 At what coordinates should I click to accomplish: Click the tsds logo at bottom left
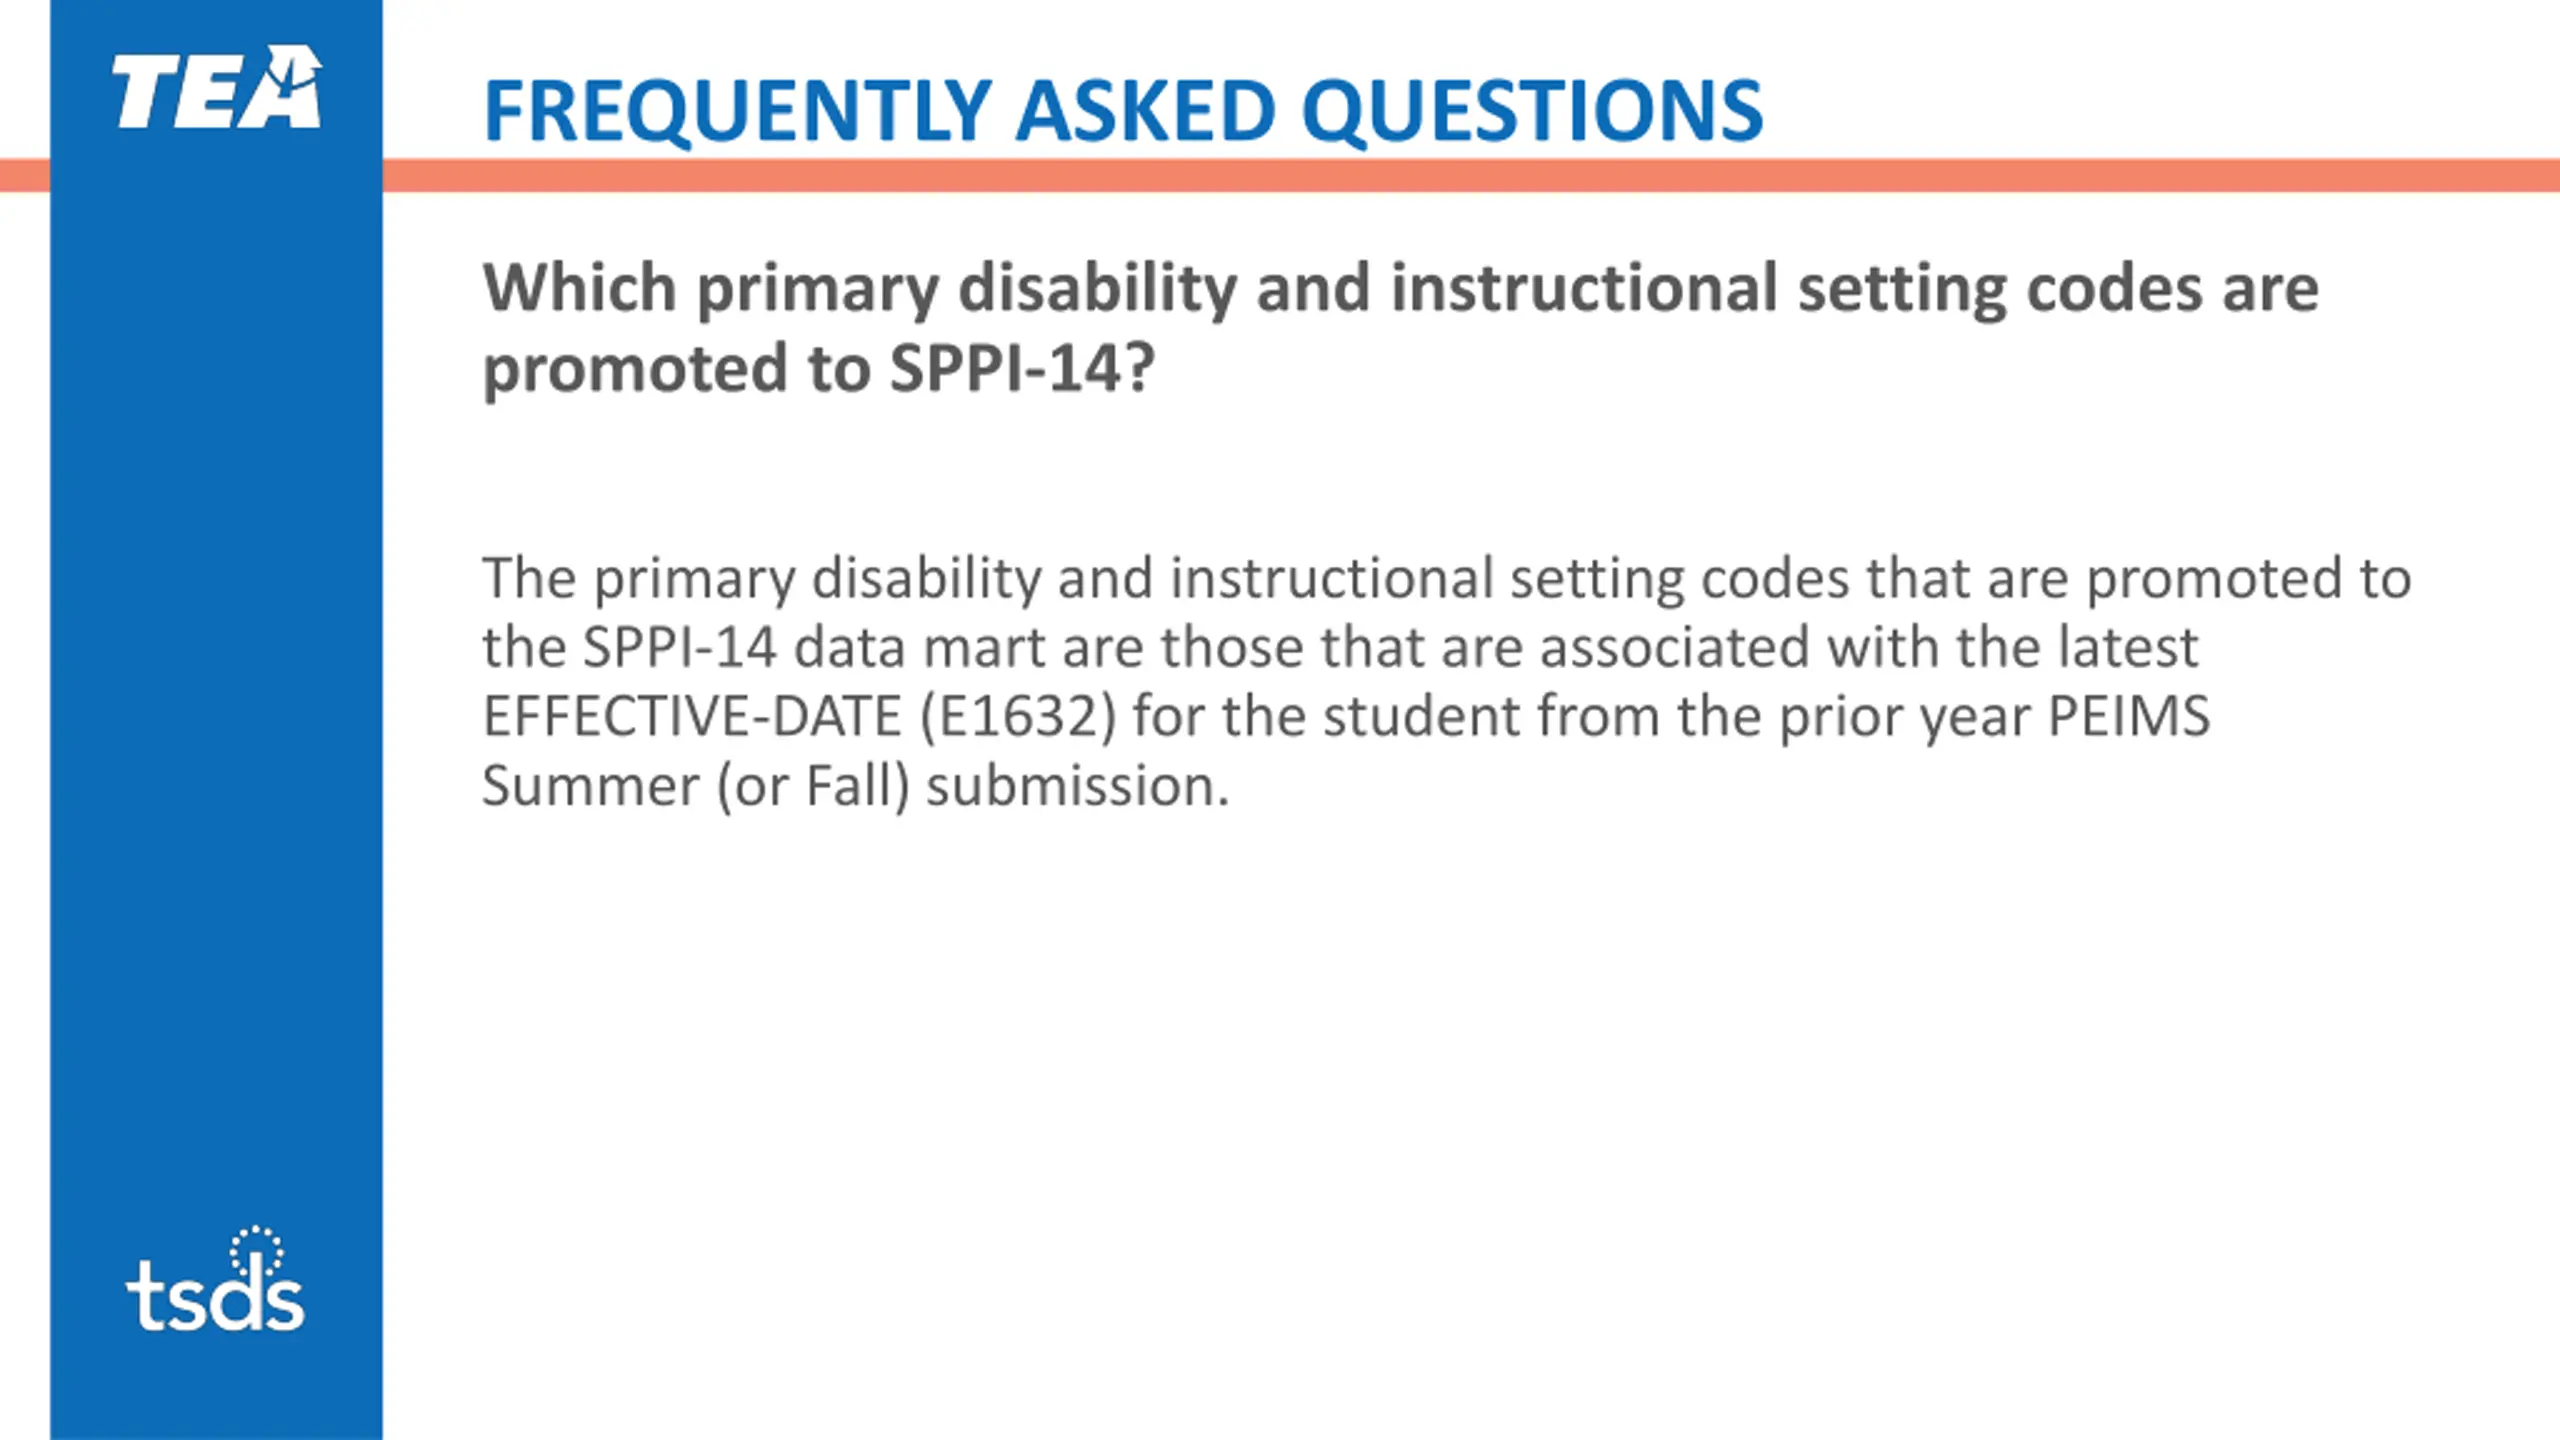click(x=215, y=1279)
